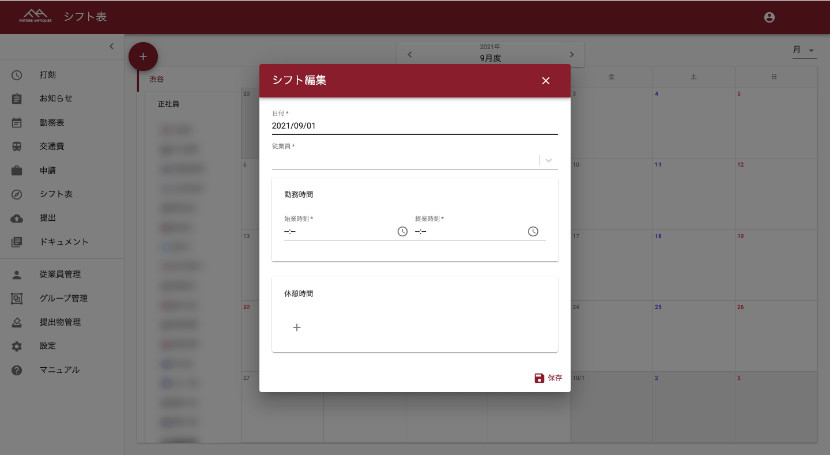The image size is (830, 455).
Task: Open the 従業員 employee dropdown
Action: pyautogui.click(x=547, y=160)
